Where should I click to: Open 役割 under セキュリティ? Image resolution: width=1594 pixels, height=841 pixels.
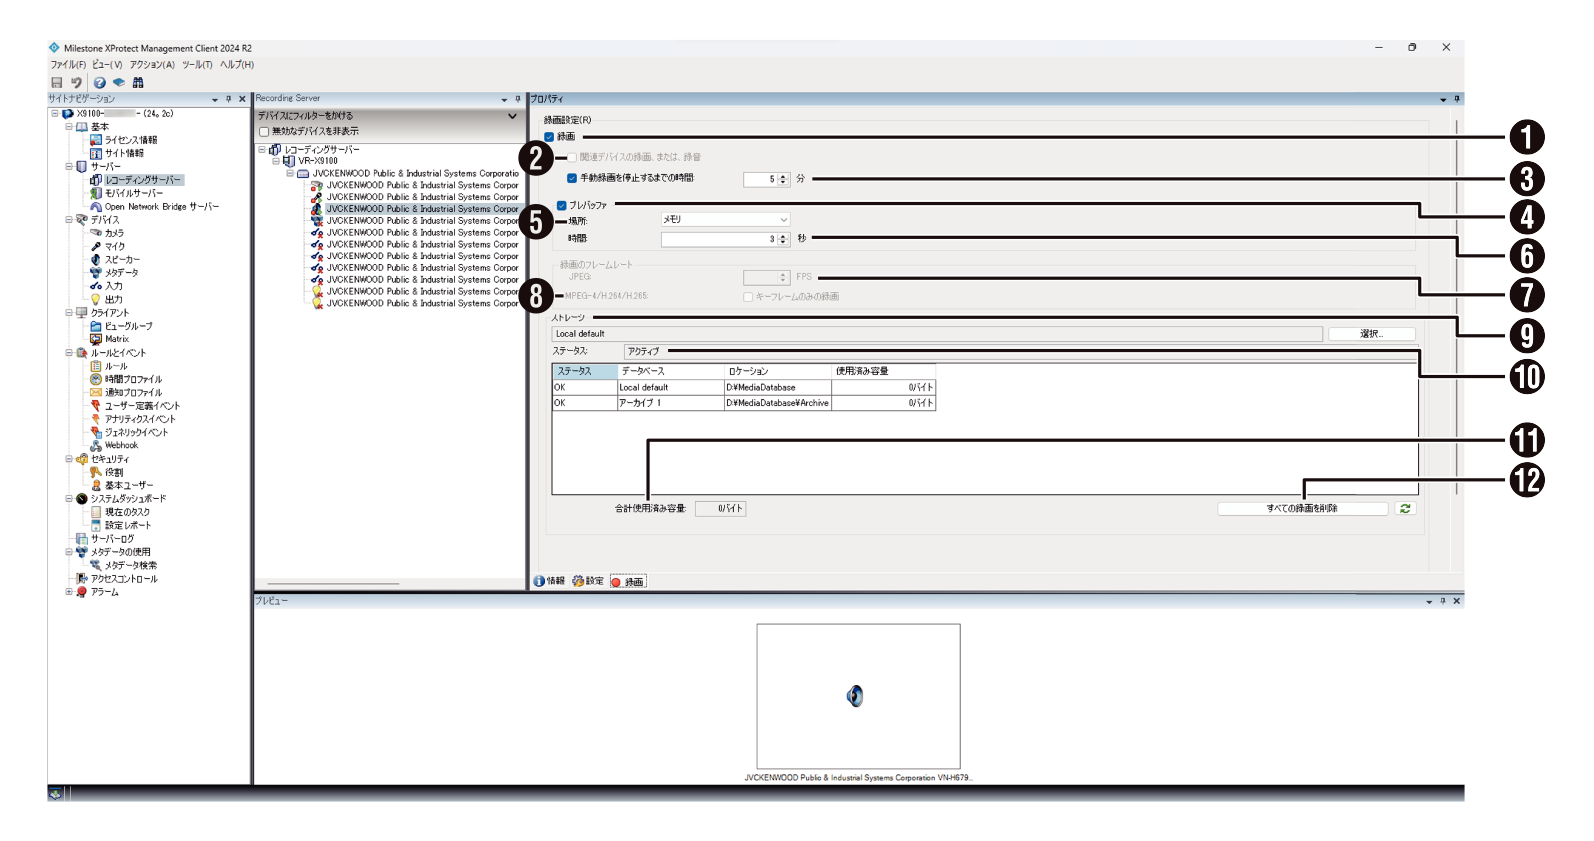click(x=114, y=472)
